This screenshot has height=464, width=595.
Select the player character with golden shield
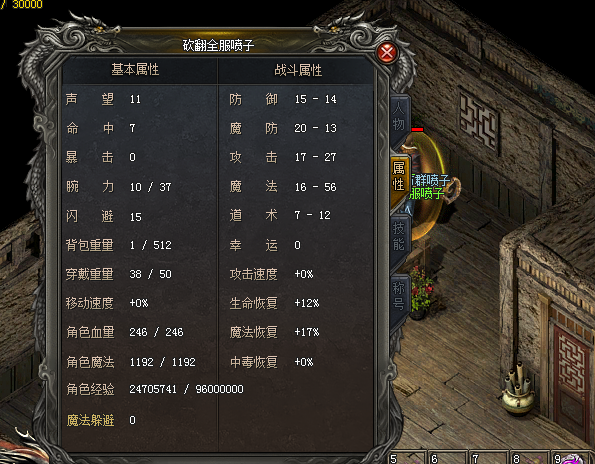click(x=425, y=186)
